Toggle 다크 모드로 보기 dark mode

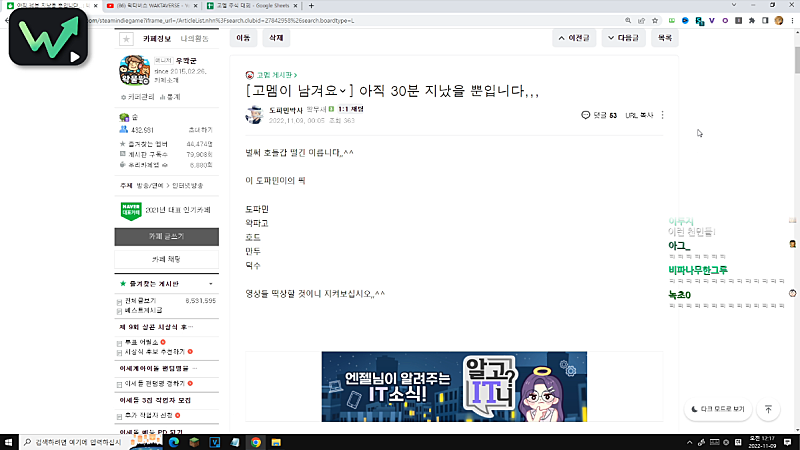(717, 409)
